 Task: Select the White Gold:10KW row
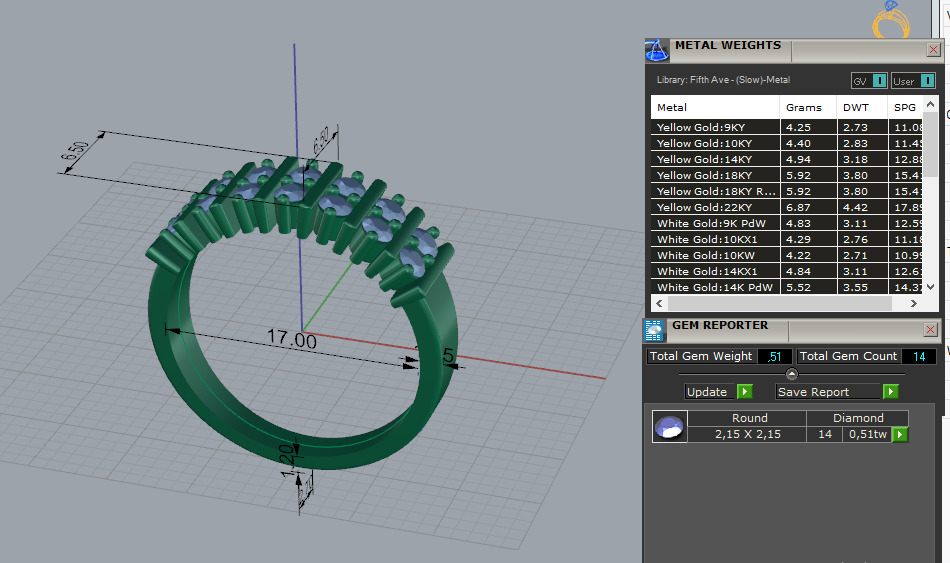pos(786,255)
